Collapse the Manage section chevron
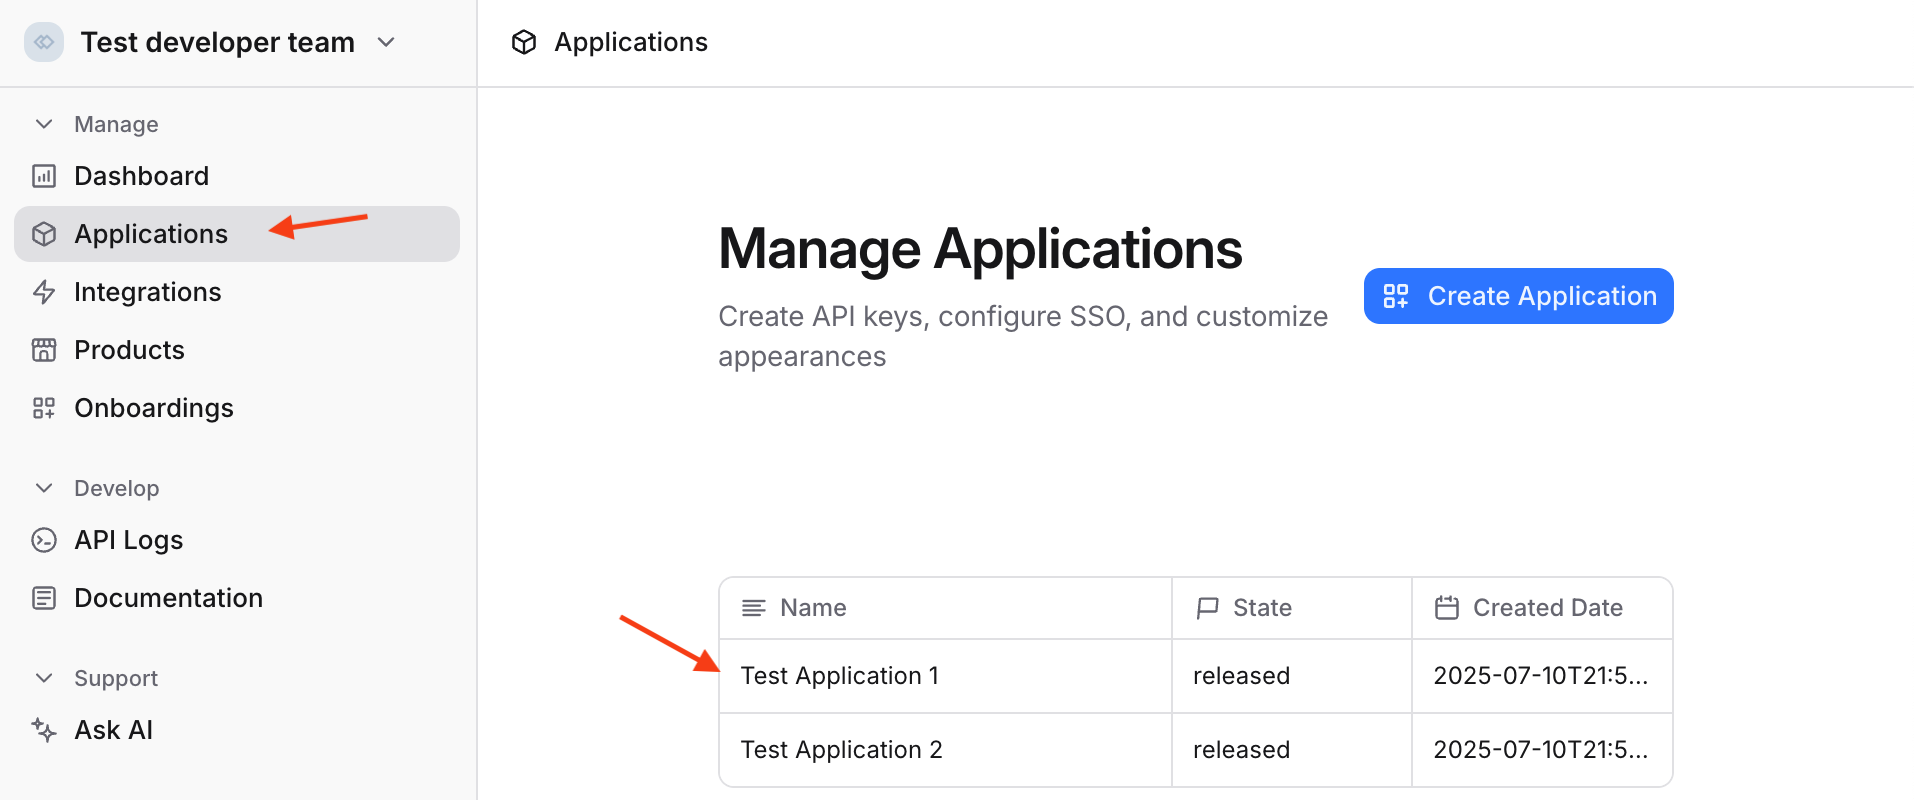Image resolution: width=1914 pixels, height=800 pixels. pos(44,124)
